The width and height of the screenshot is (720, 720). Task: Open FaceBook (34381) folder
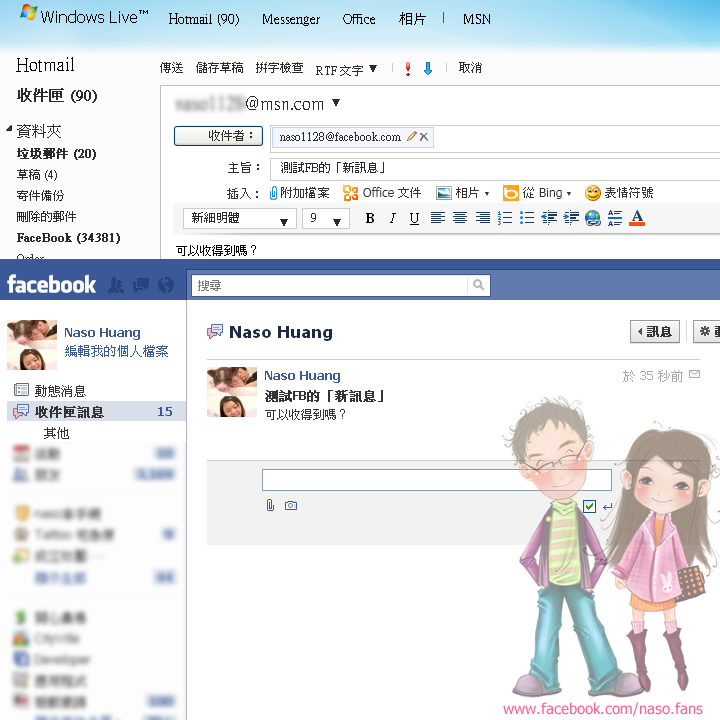coord(68,237)
